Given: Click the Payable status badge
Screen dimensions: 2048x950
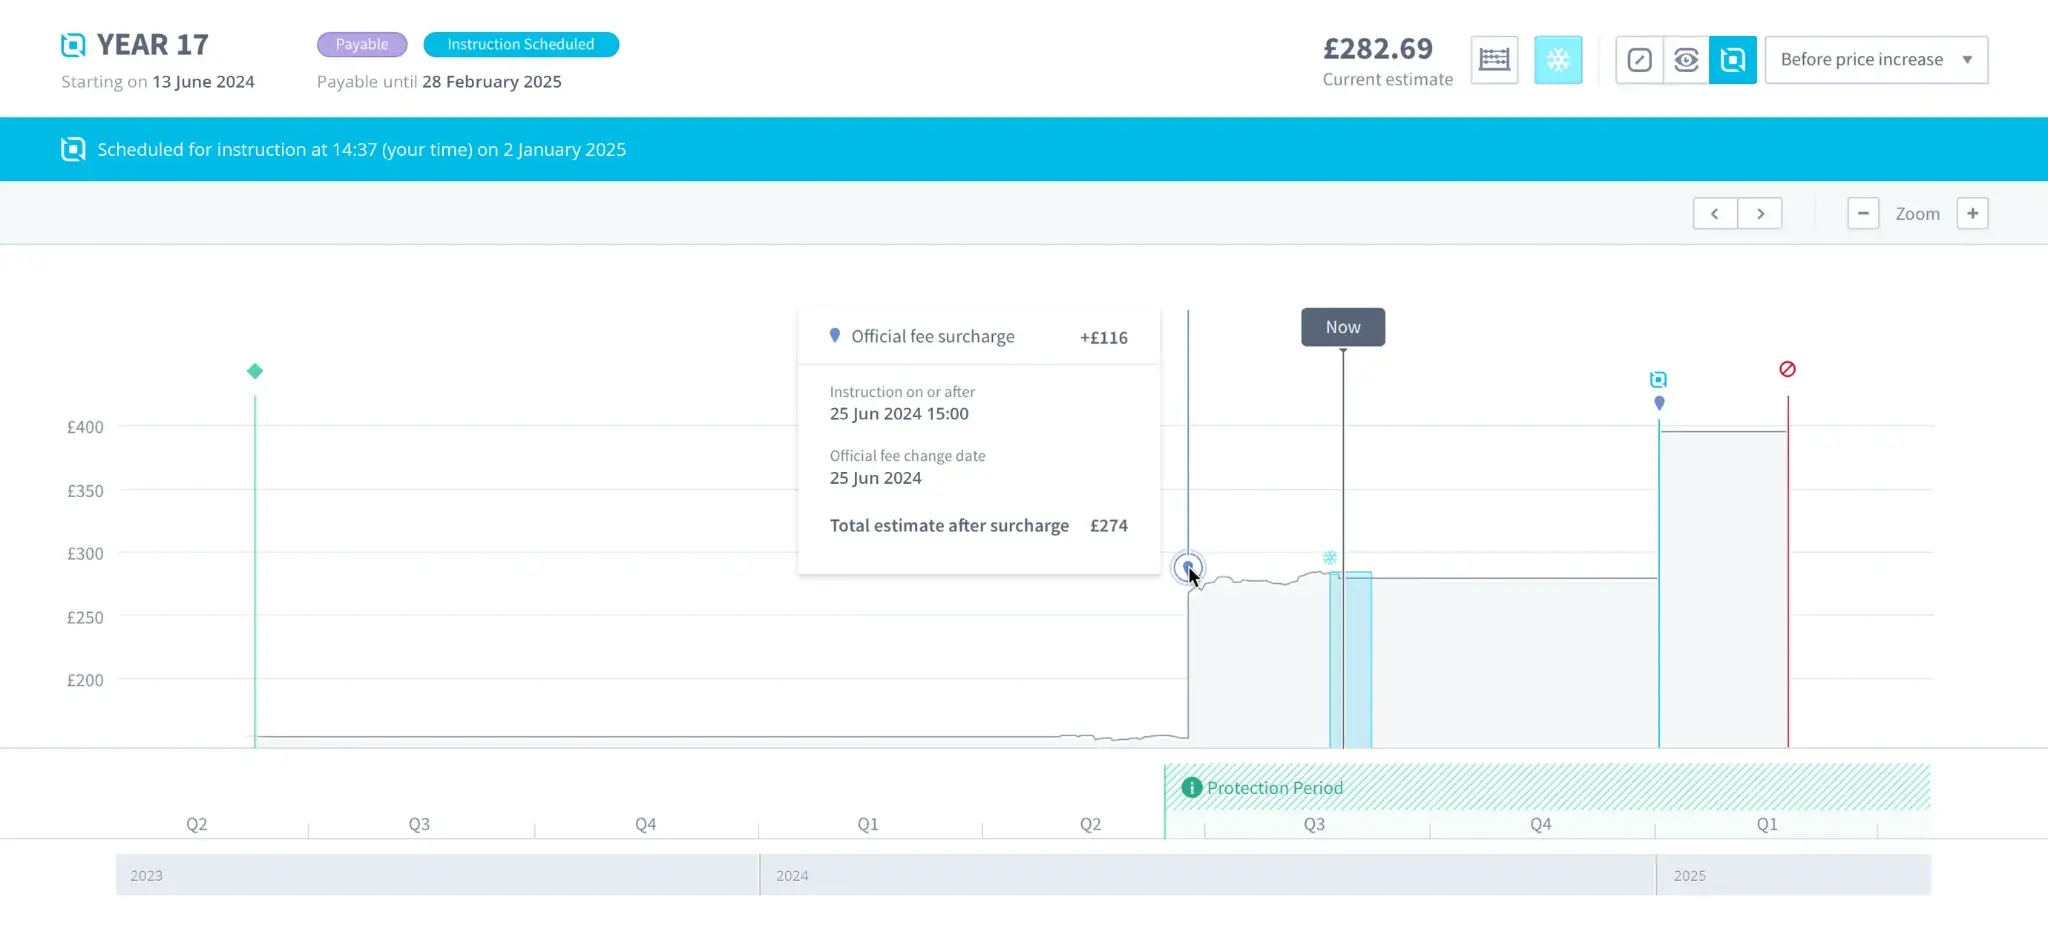Looking at the screenshot, I should [x=362, y=44].
